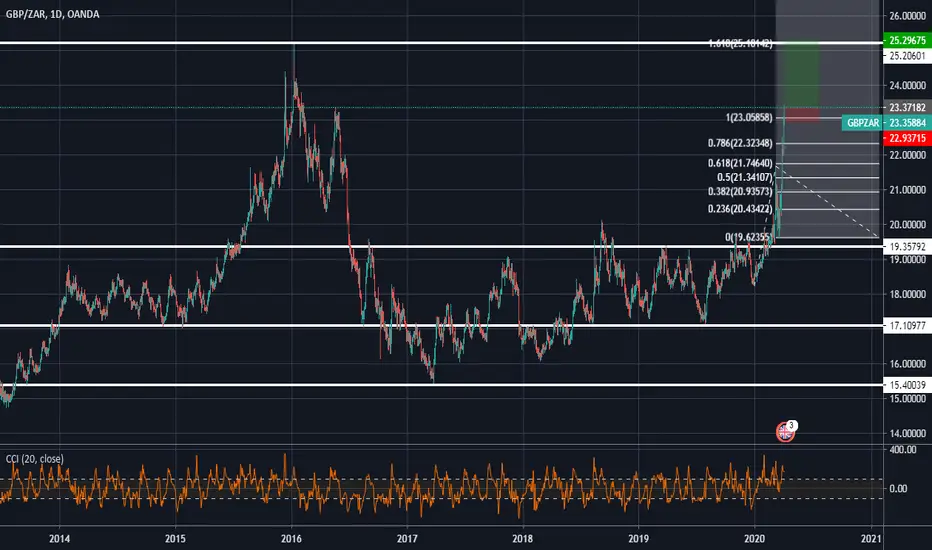Click the red stop loss zone
The height and width of the screenshot is (550, 932).
pos(801,115)
